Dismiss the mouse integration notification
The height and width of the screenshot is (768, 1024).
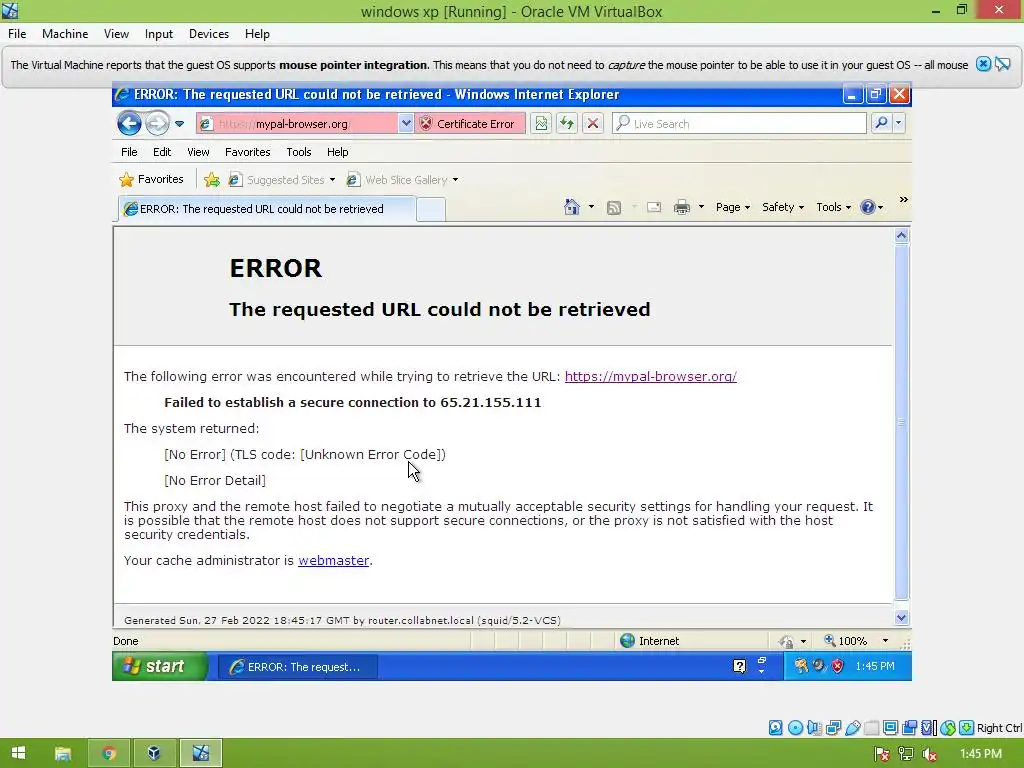983,64
